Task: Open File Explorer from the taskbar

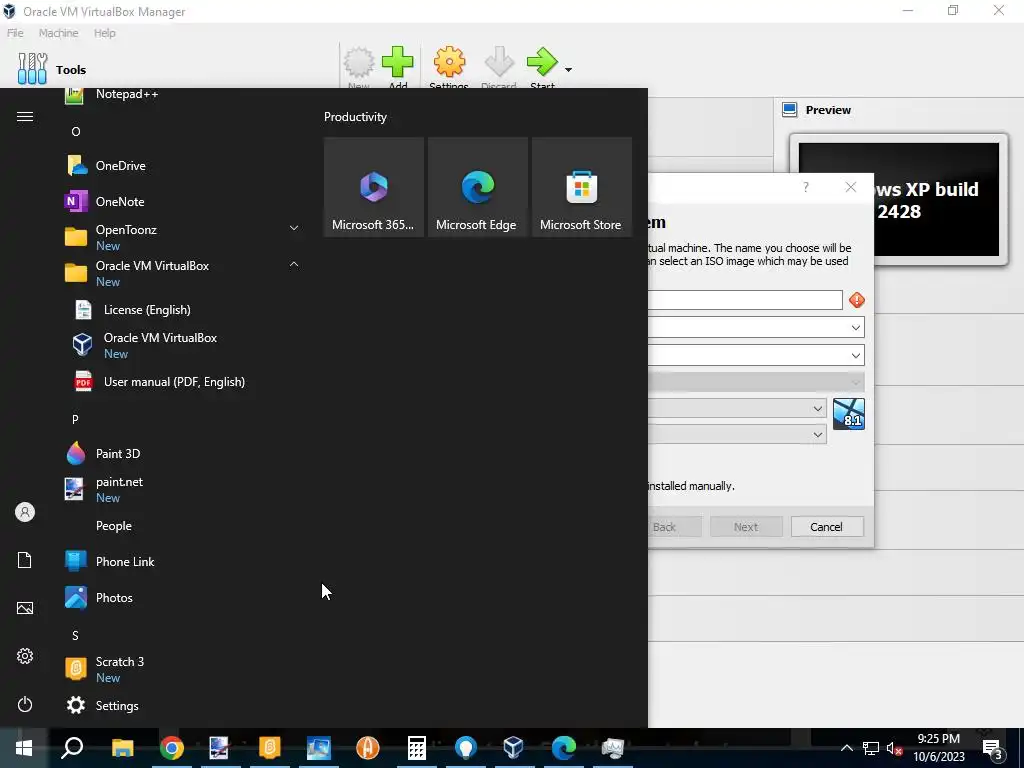Action: click(x=122, y=748)
